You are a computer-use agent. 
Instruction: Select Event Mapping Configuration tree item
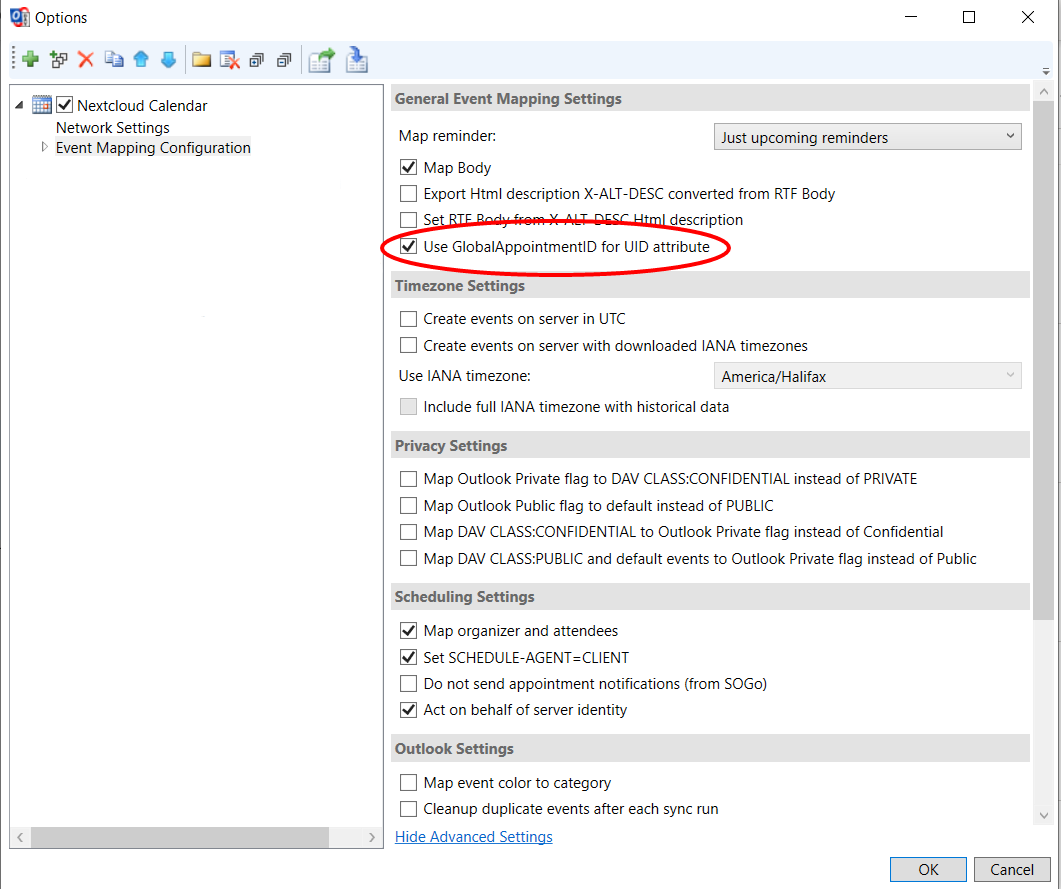[153, 147]
